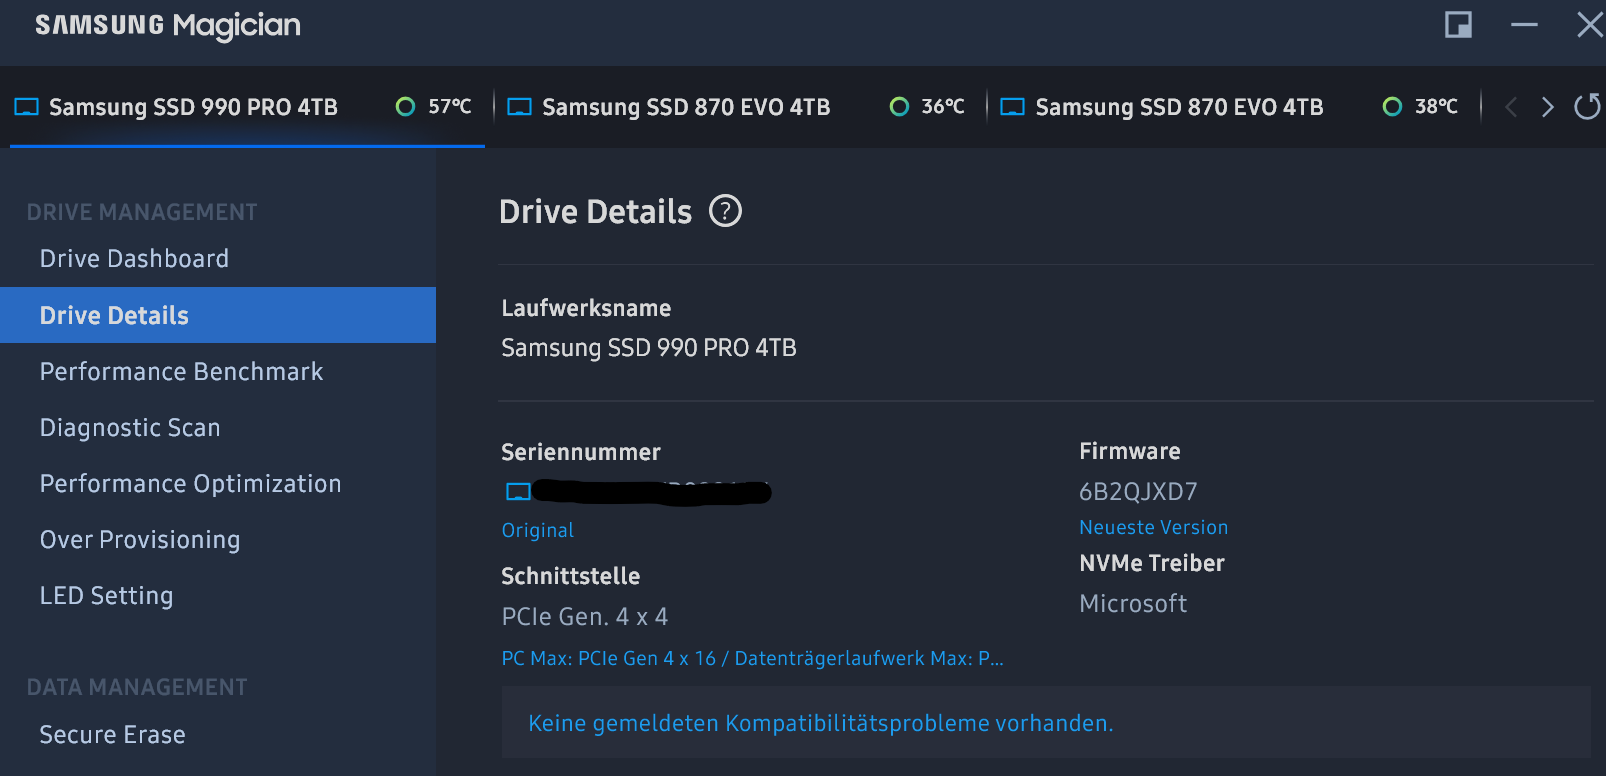
Task: Click the Drive Details page heading
Action: tap(595, 212)
